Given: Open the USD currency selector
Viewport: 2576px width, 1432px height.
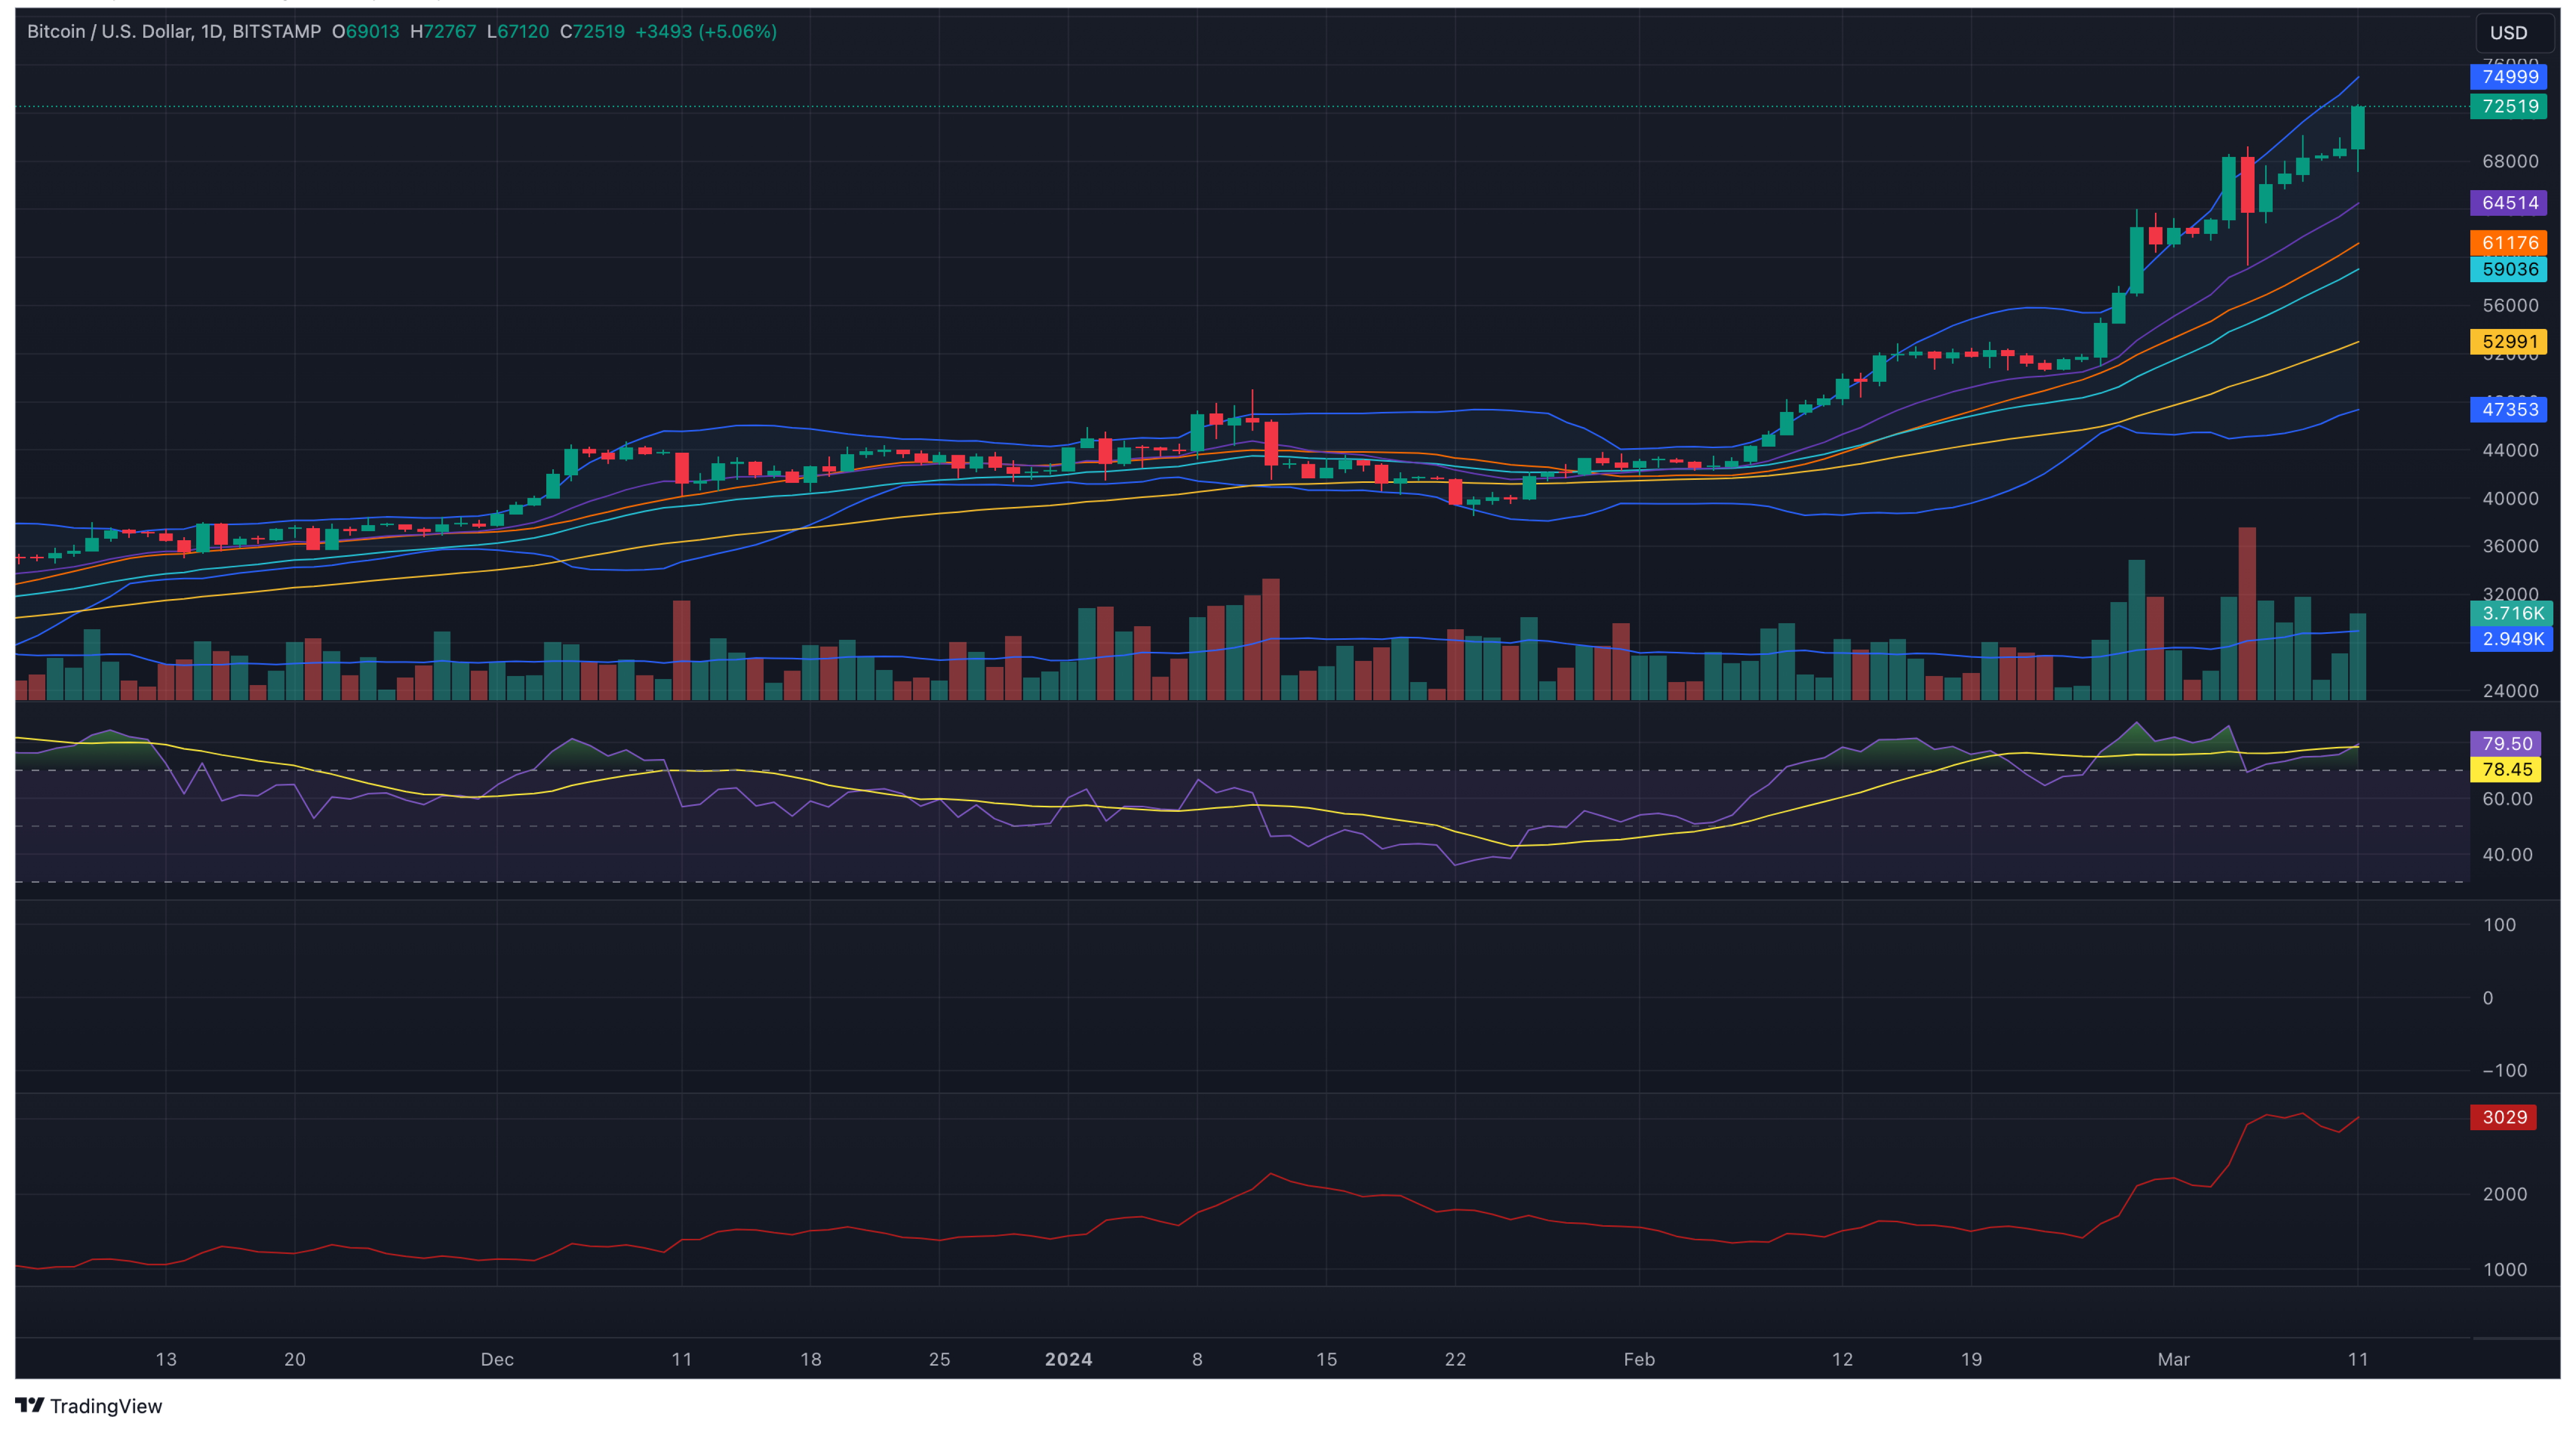Looking at the screenshot, I should (2514, 33).
